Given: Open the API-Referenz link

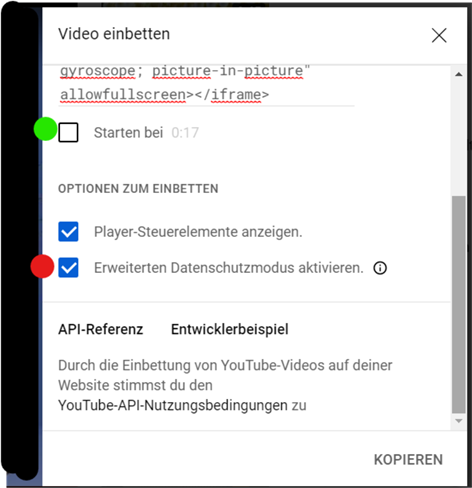Looking at the screenshot, I should pyautogui.click(x=101, y=329).
